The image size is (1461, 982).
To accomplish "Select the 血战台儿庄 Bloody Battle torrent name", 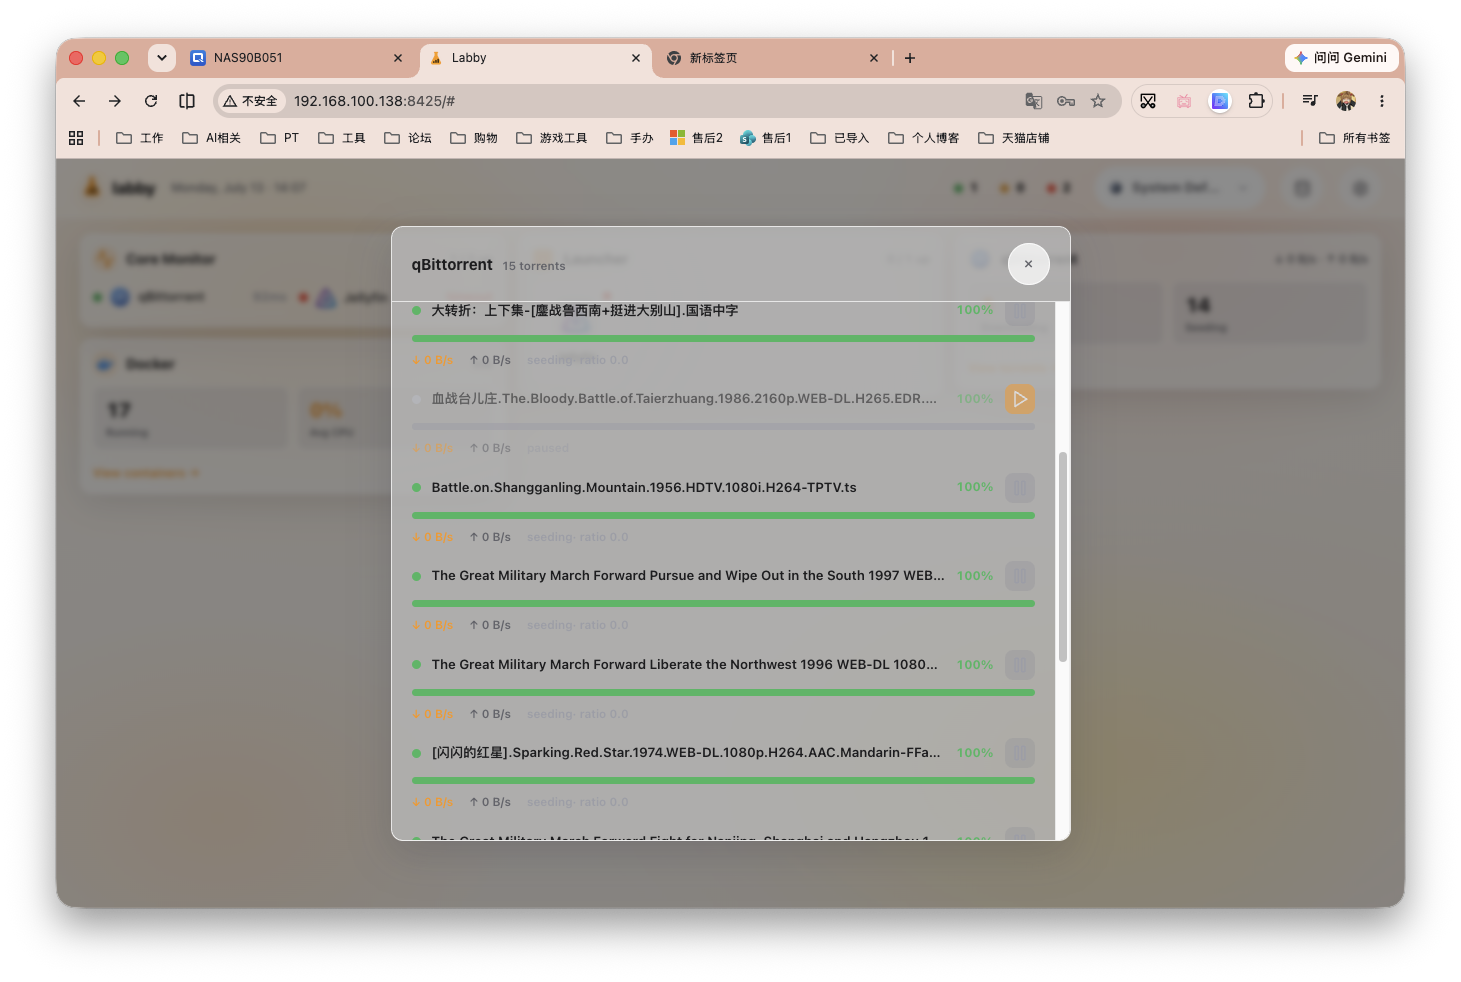I will click(684, 399).
